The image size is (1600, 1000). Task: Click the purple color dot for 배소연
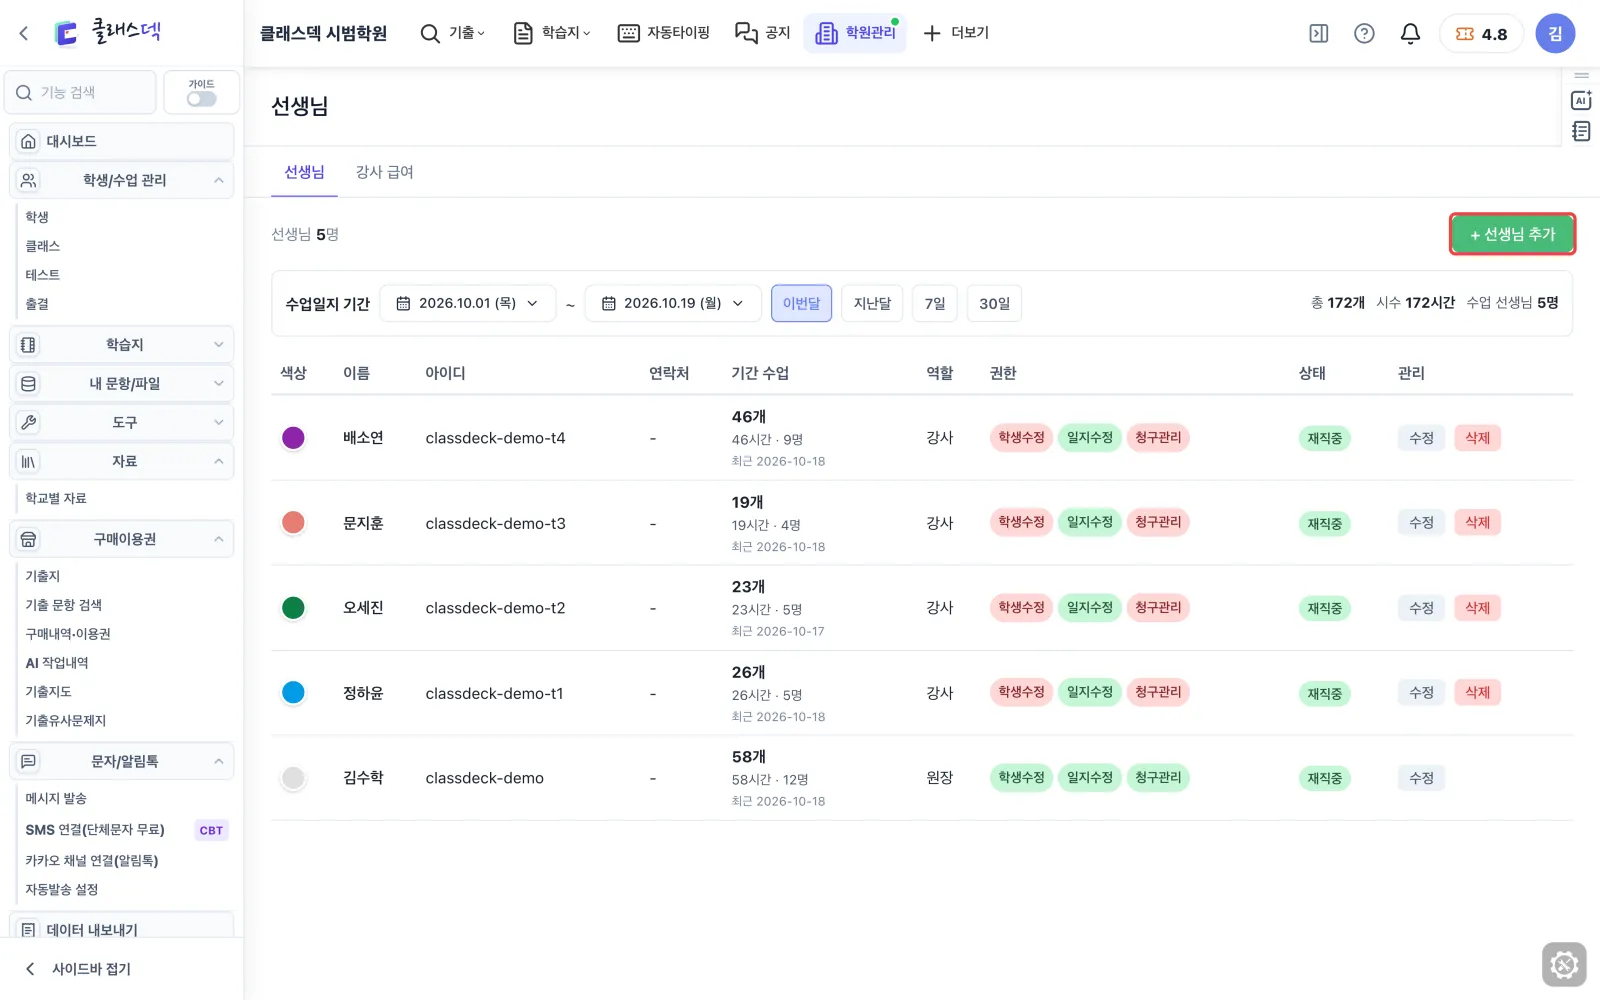(x=293, y=438)
